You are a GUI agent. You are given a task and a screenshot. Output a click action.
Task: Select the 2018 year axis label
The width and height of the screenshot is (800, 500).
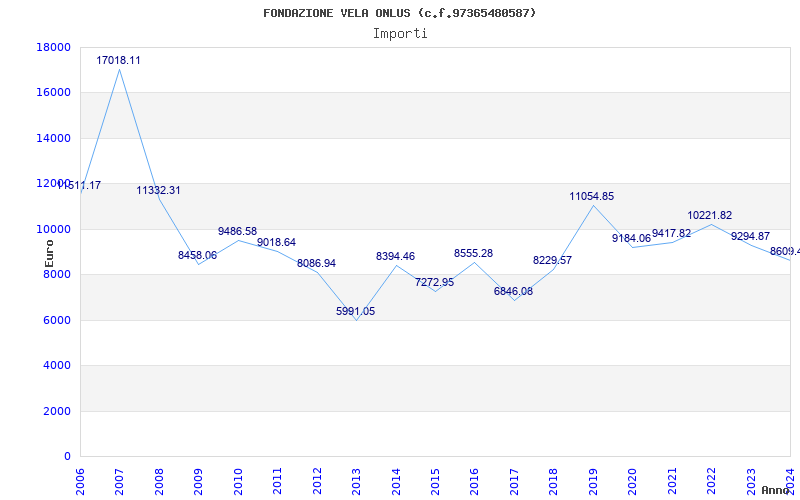[553, 481]
